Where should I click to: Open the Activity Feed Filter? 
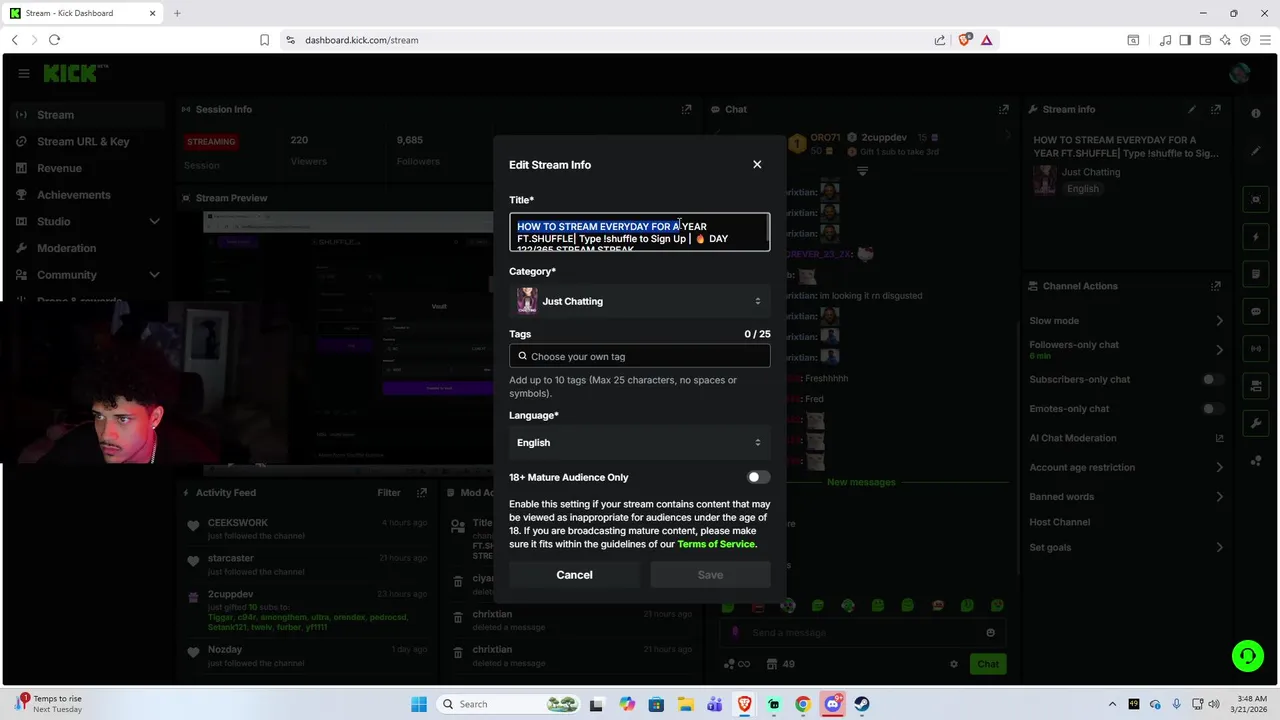389,492
